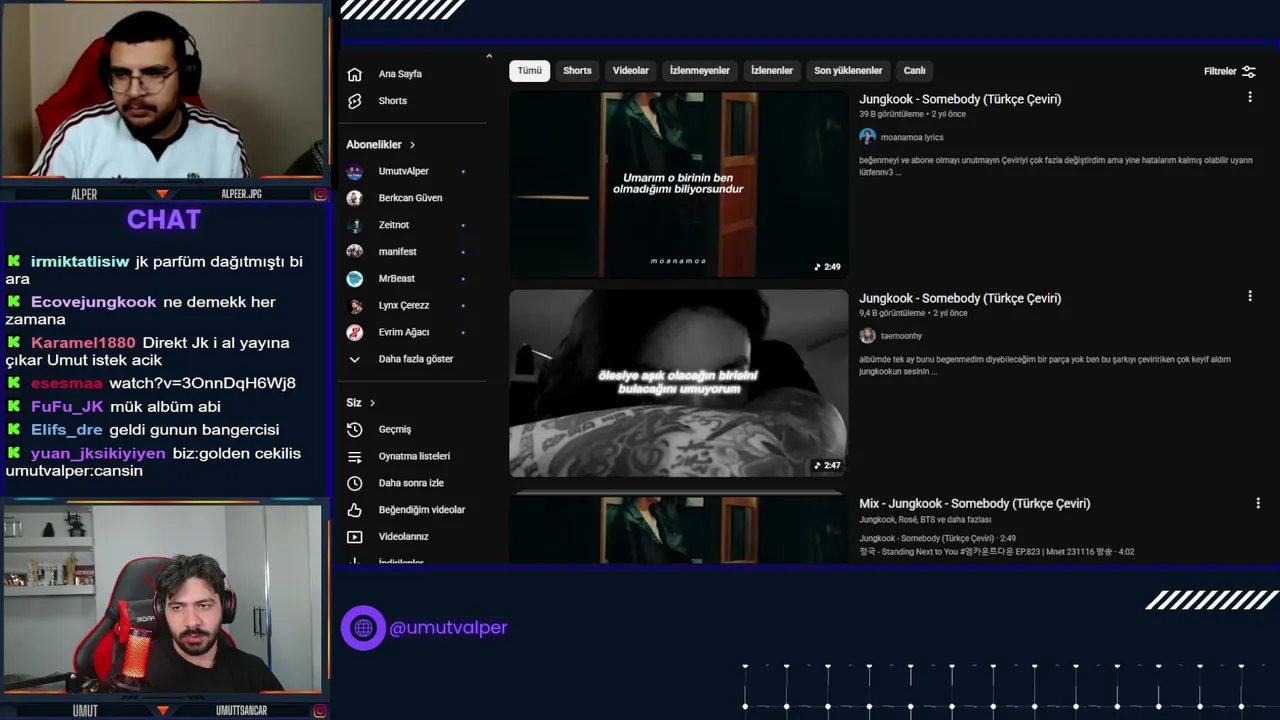Click chat username FuFu_JK

pyautogui.click(x=67, y=407)
